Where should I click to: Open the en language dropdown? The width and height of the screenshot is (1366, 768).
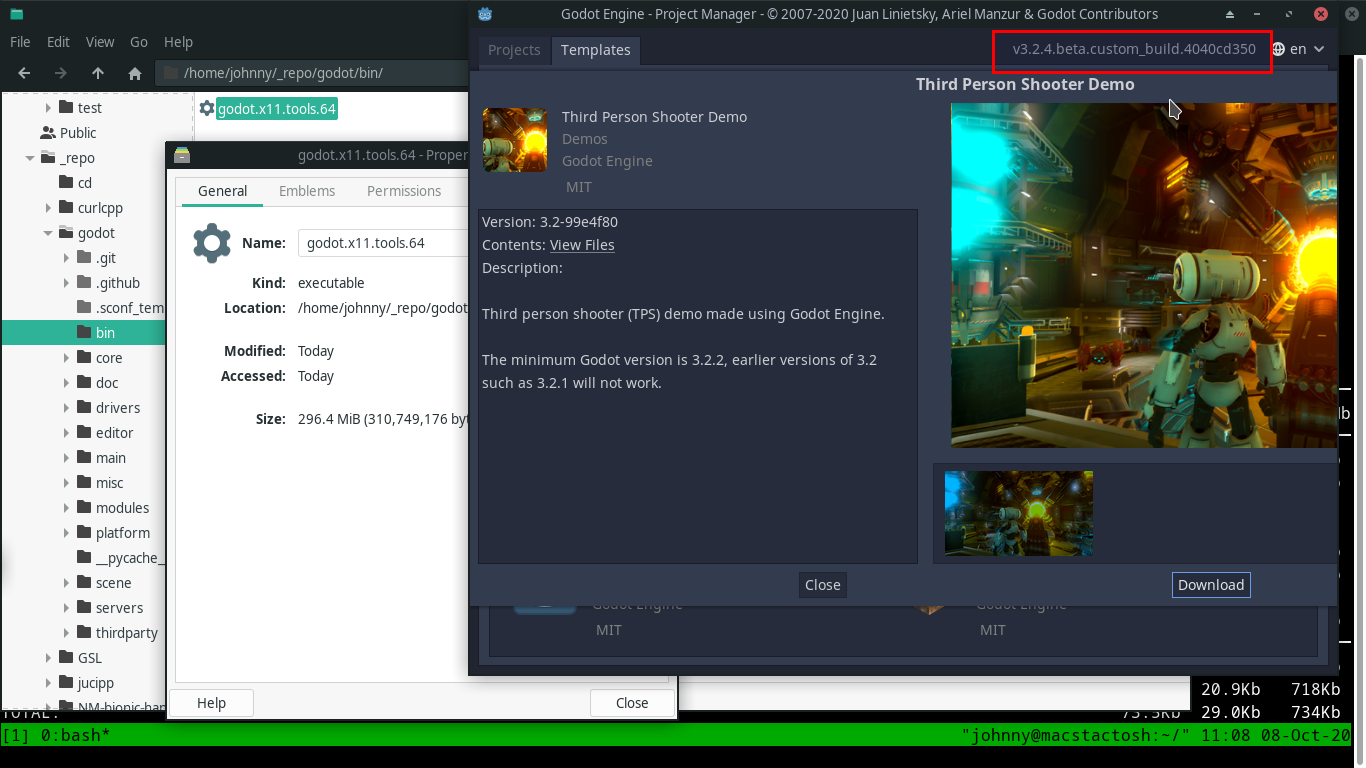tap(1299, 49)
